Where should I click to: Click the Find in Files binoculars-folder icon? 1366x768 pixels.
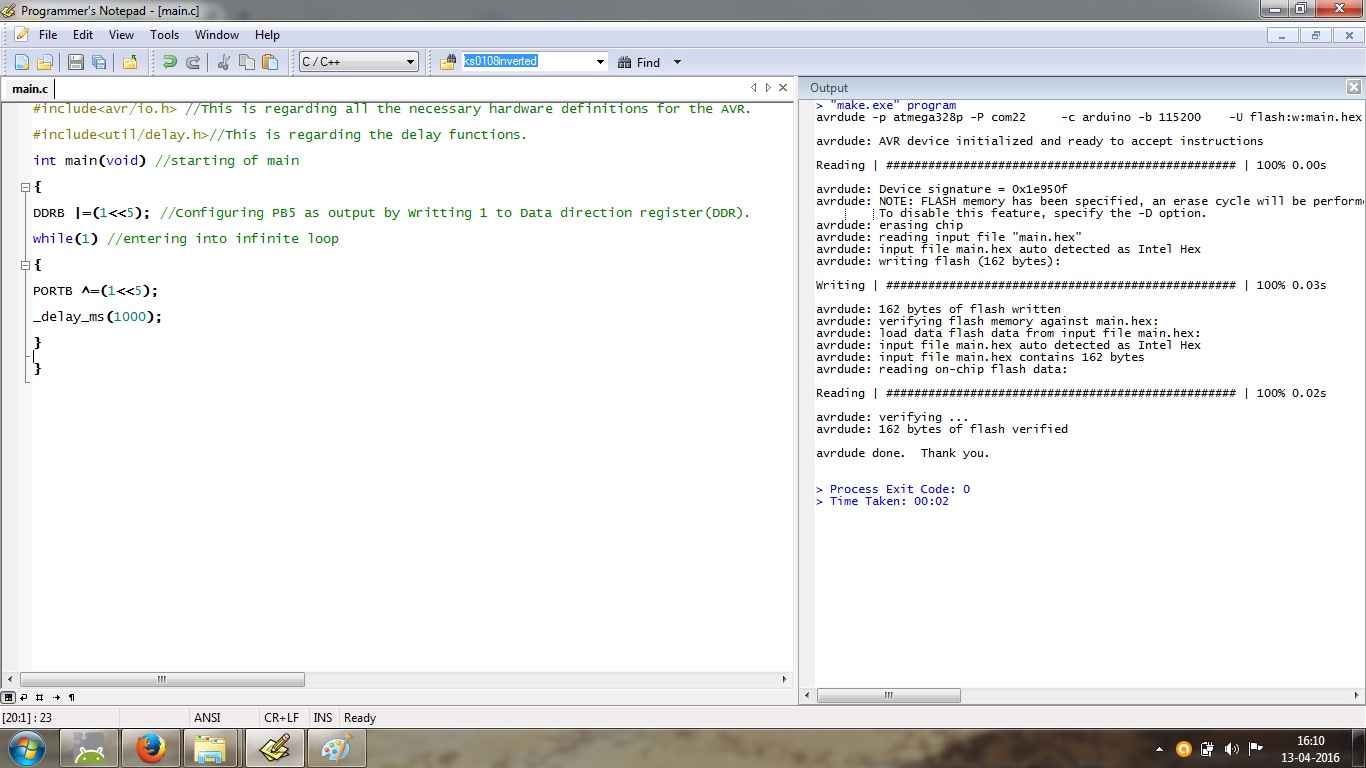[448, 62]
